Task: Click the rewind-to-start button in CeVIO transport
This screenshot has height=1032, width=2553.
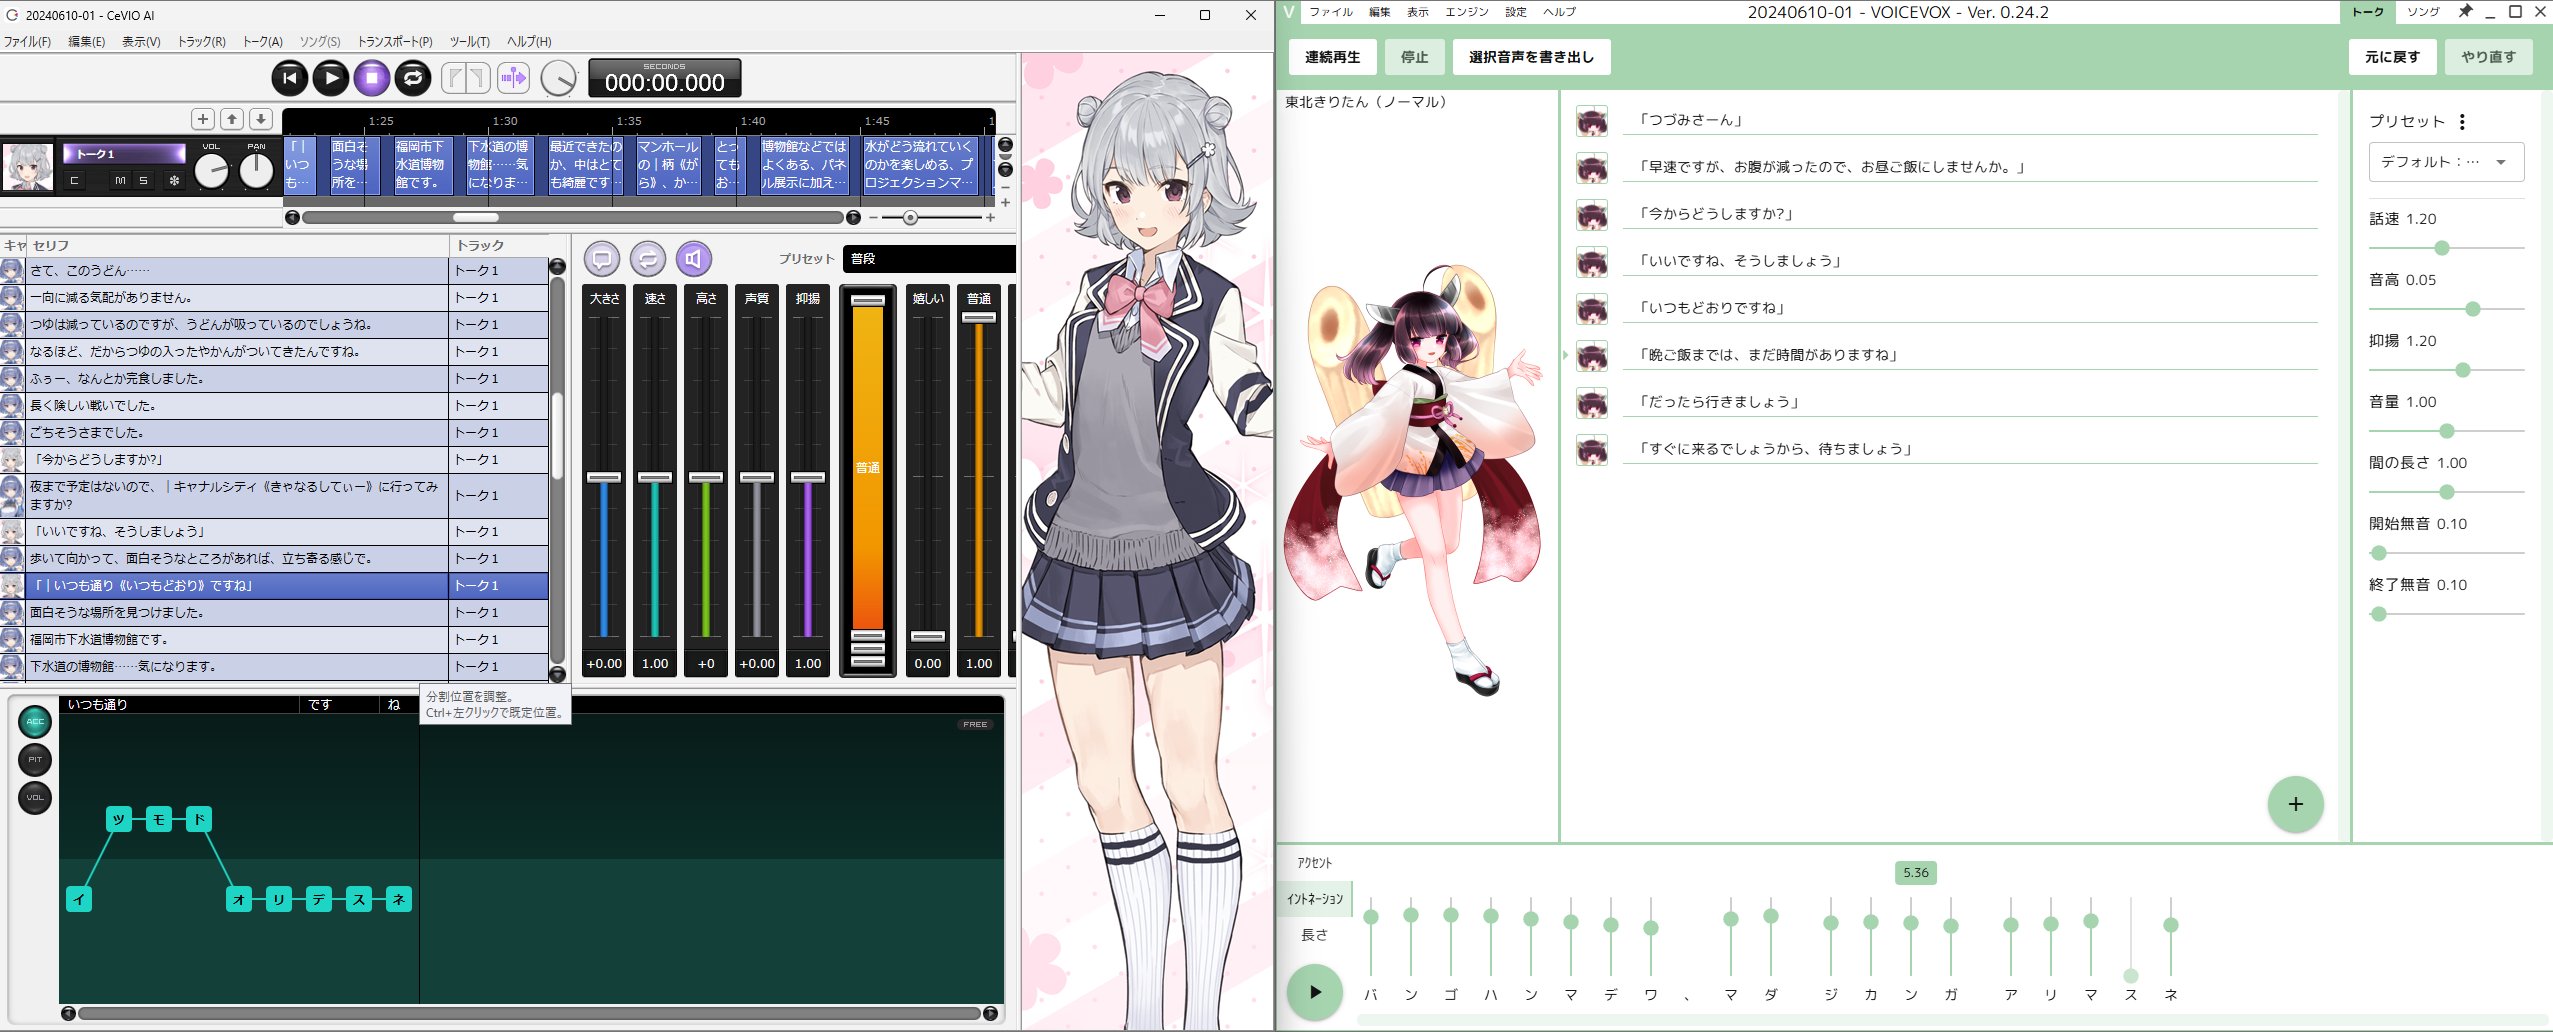Action: [x=290, y=78]
